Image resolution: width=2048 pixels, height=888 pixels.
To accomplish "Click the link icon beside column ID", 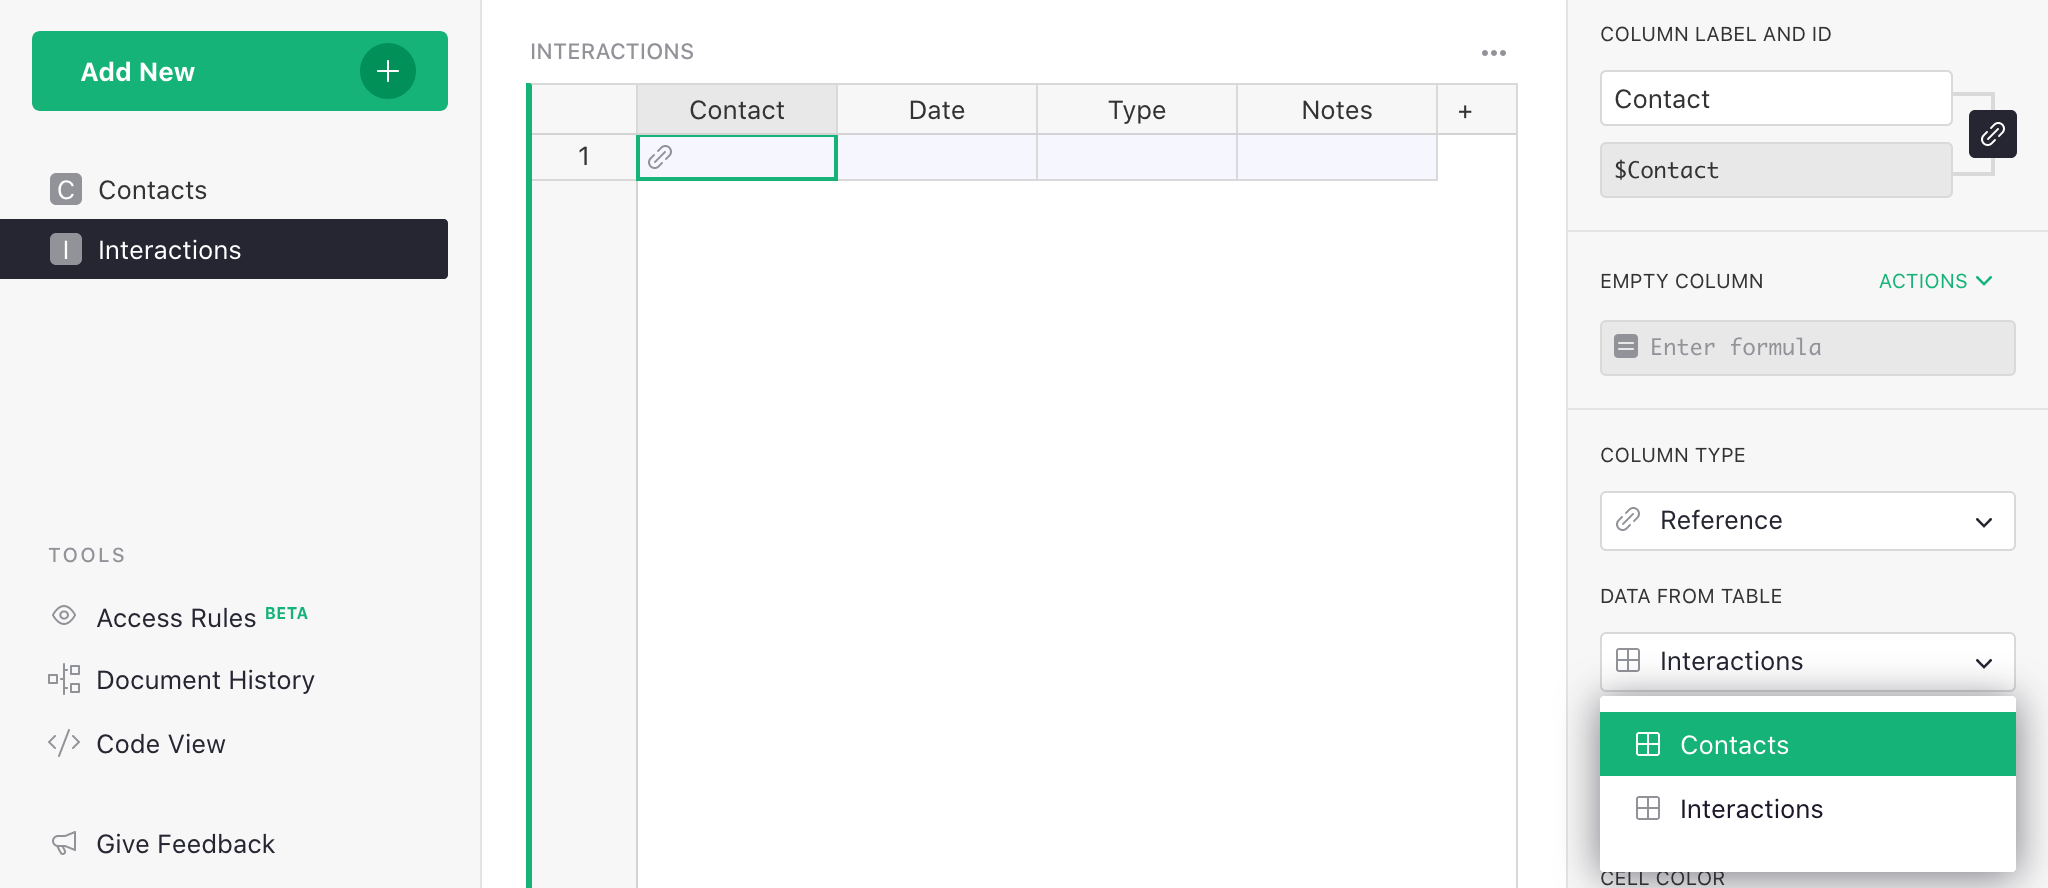I will (1992, 134).
